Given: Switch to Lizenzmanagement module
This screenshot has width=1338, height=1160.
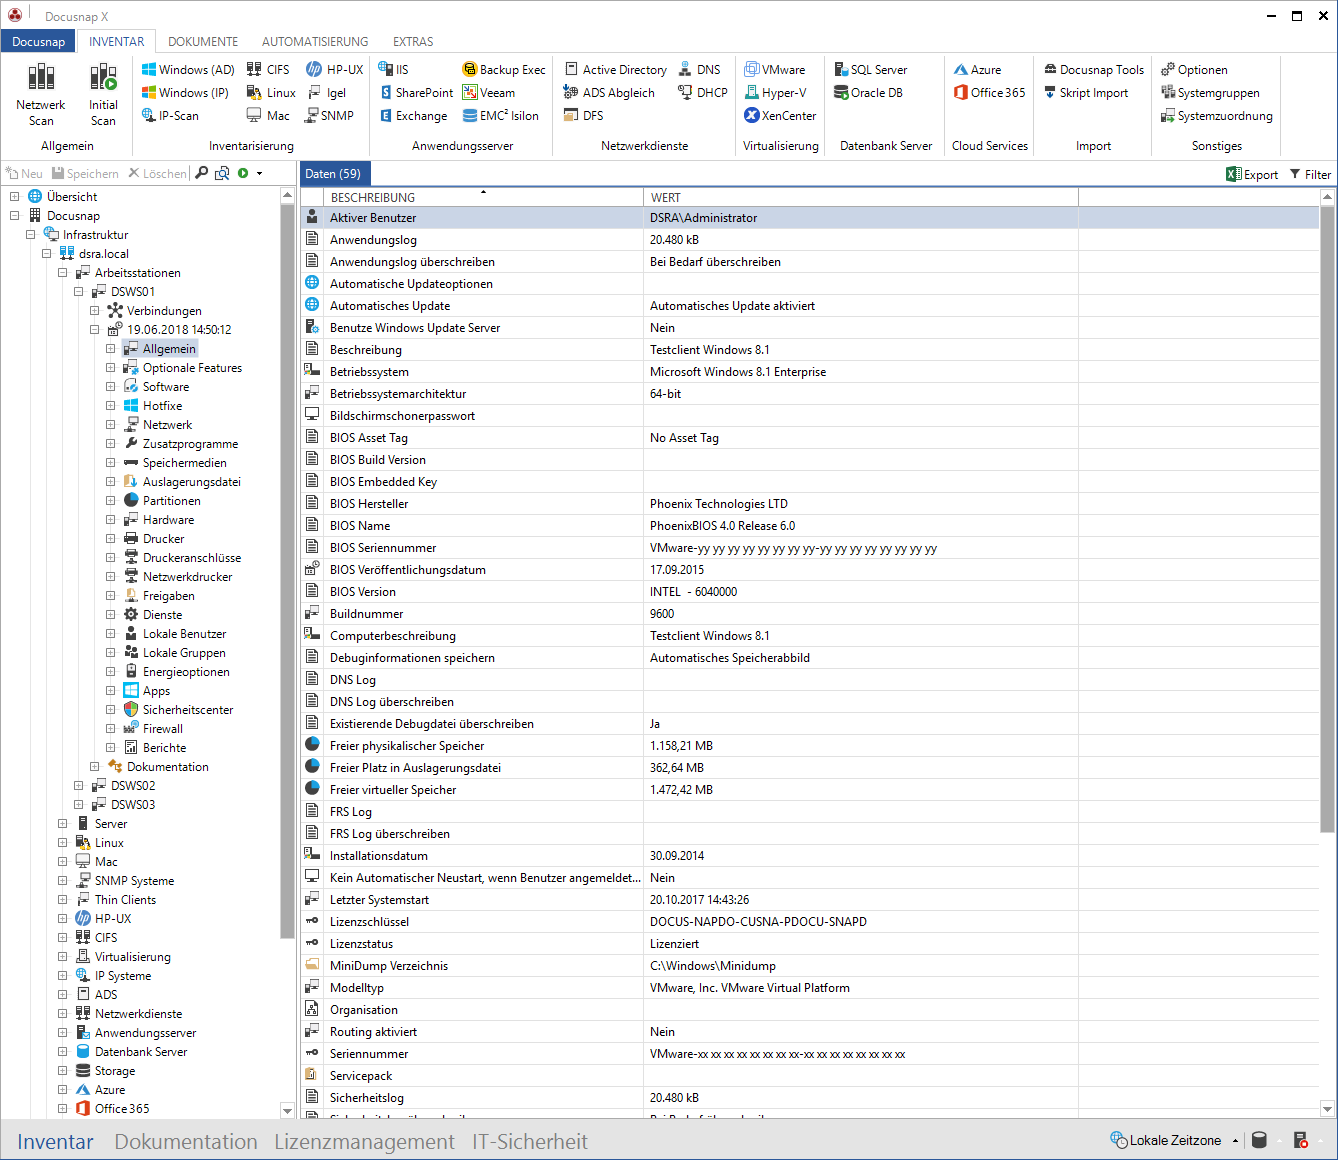Looking at the screenshot, I should coord(364,1141).
